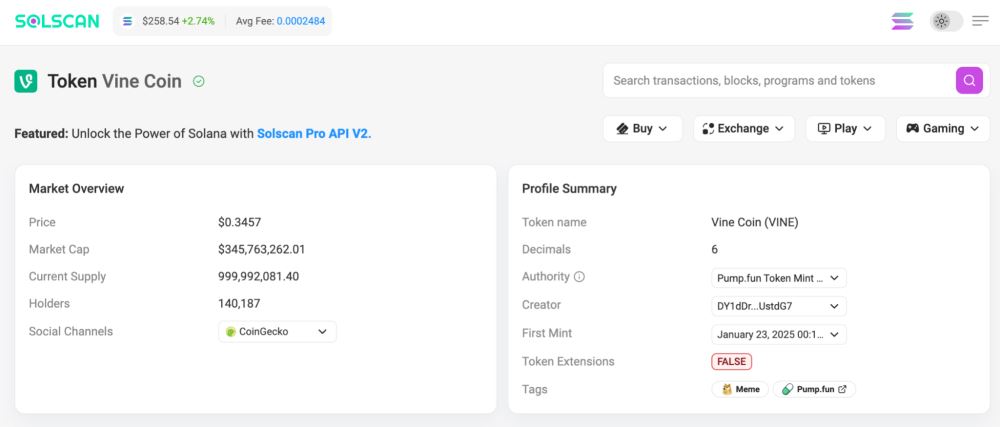The image size is (1000, 427).
Task: Follow the Solscan Pro API V2 link
Action: [314, 134]
